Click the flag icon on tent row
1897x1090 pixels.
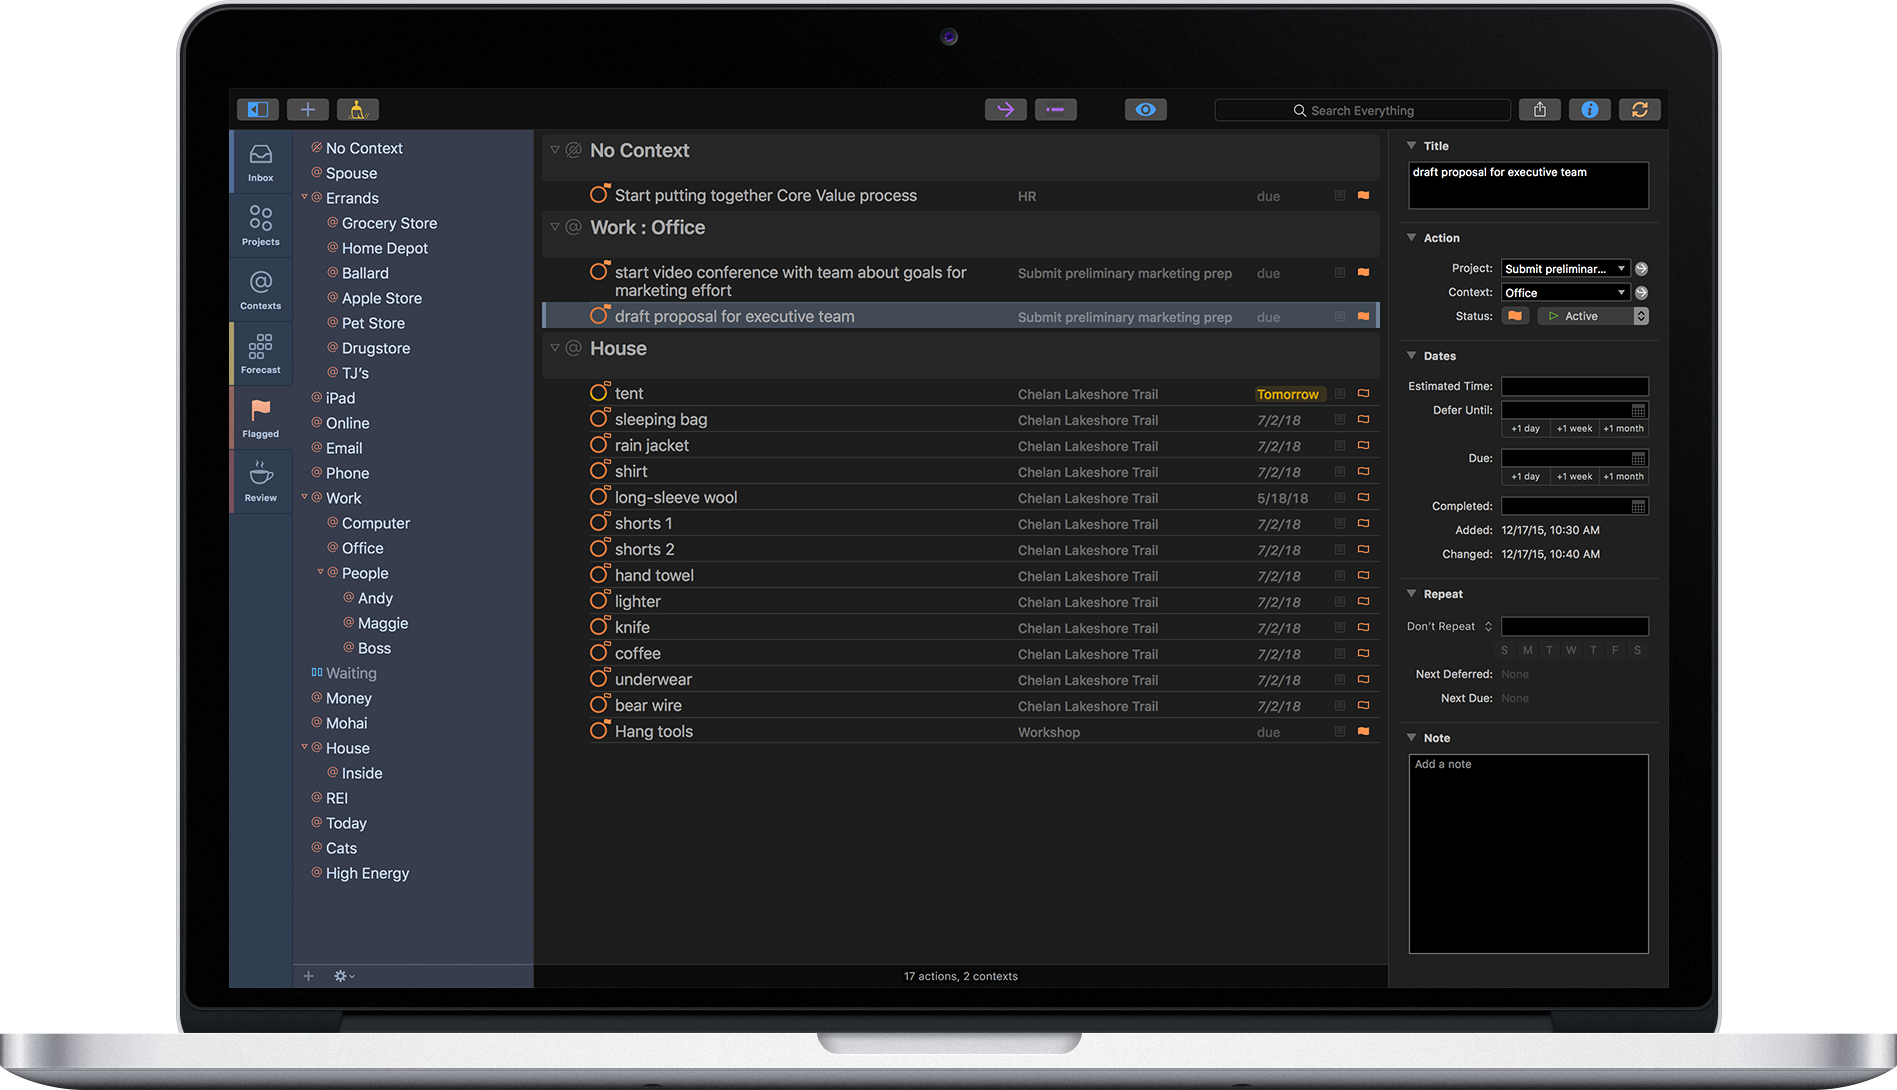1363,394
